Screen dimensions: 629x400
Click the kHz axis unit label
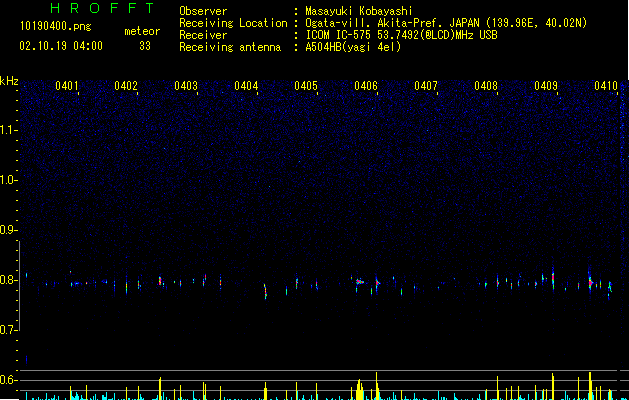tap(9, 81)
